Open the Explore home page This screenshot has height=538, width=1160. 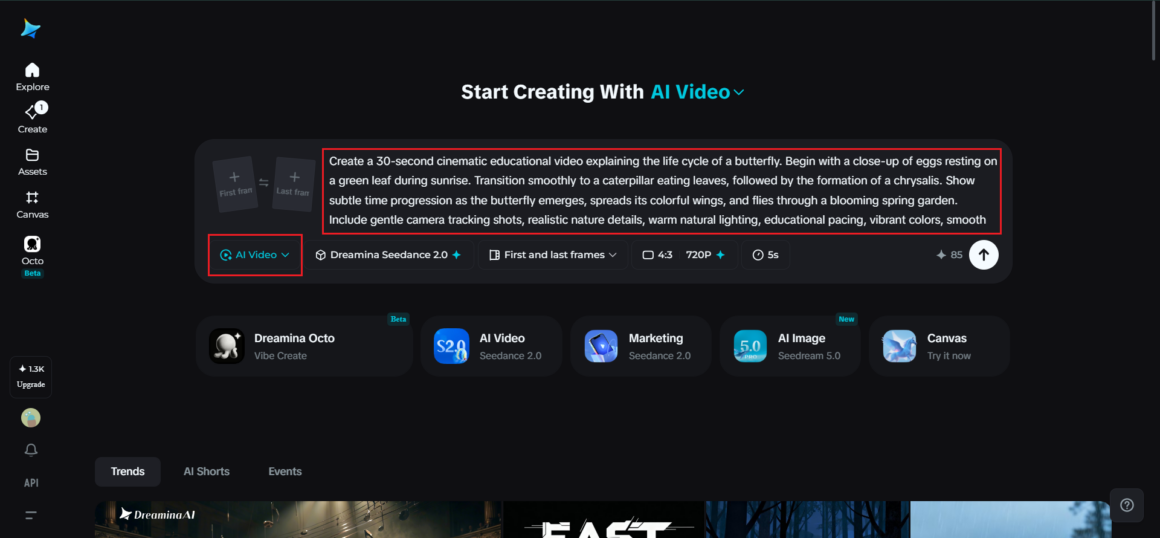[32, 77]
